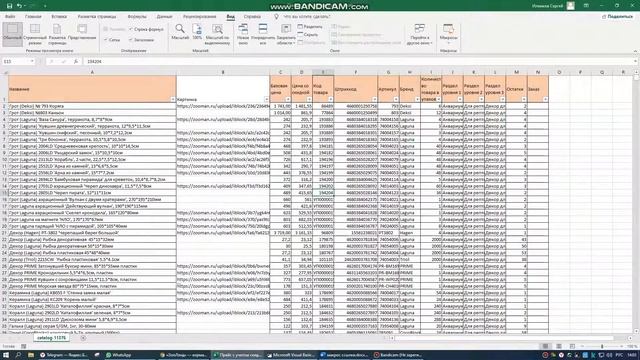Open the Insert (Вставка) tab
Screen dimensions: 640x360
click(x=59, y=17)
